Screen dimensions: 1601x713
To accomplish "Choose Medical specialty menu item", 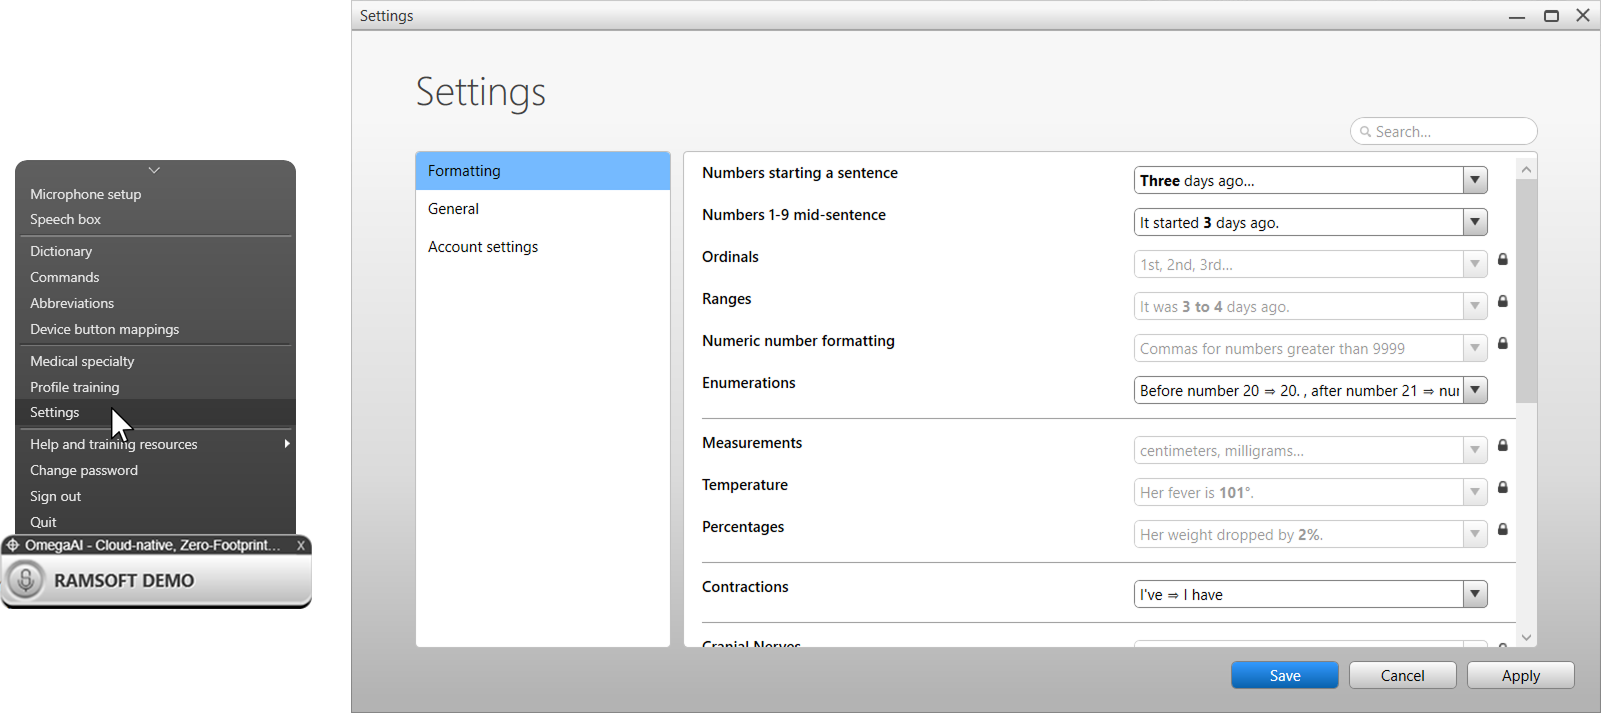I will point(156,361).
